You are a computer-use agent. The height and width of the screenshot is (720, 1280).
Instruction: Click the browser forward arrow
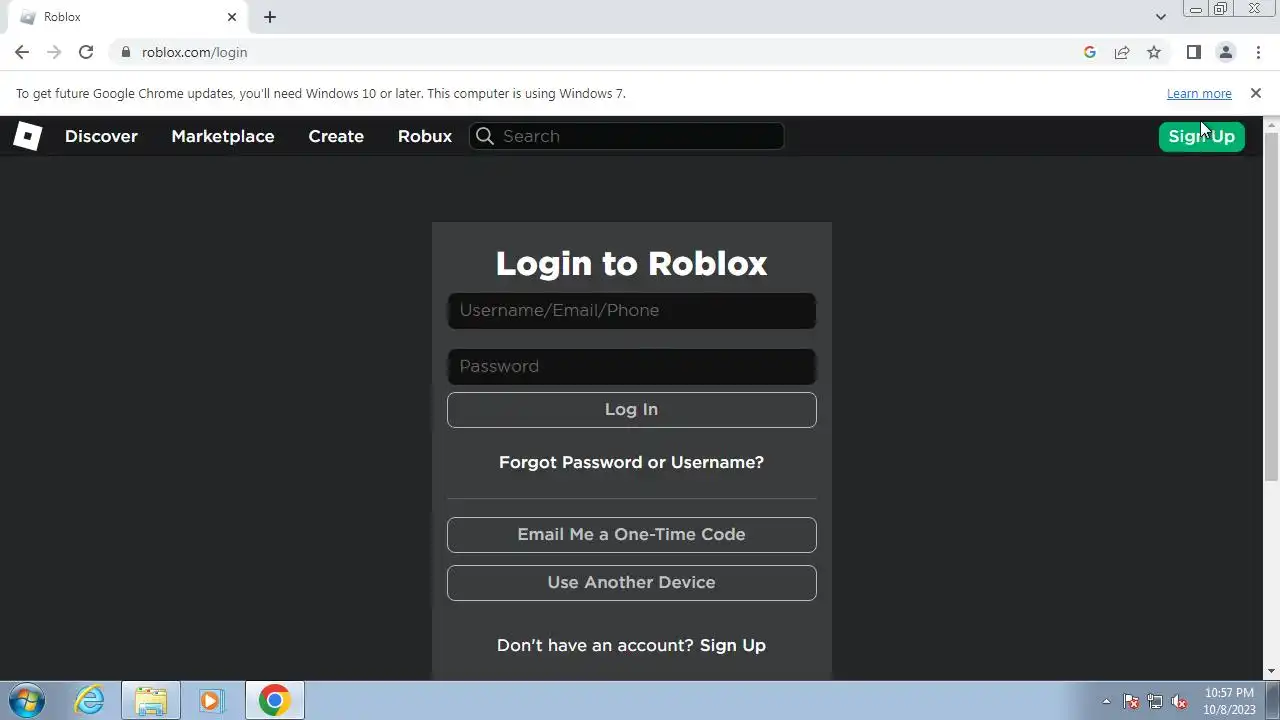(54, 52)
